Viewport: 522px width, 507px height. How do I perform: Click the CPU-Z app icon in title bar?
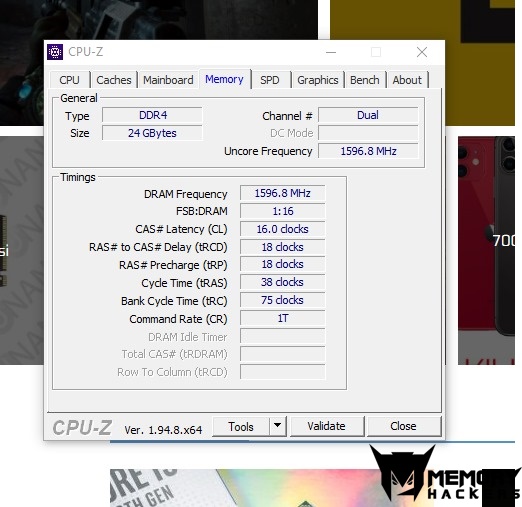point(55,52)
